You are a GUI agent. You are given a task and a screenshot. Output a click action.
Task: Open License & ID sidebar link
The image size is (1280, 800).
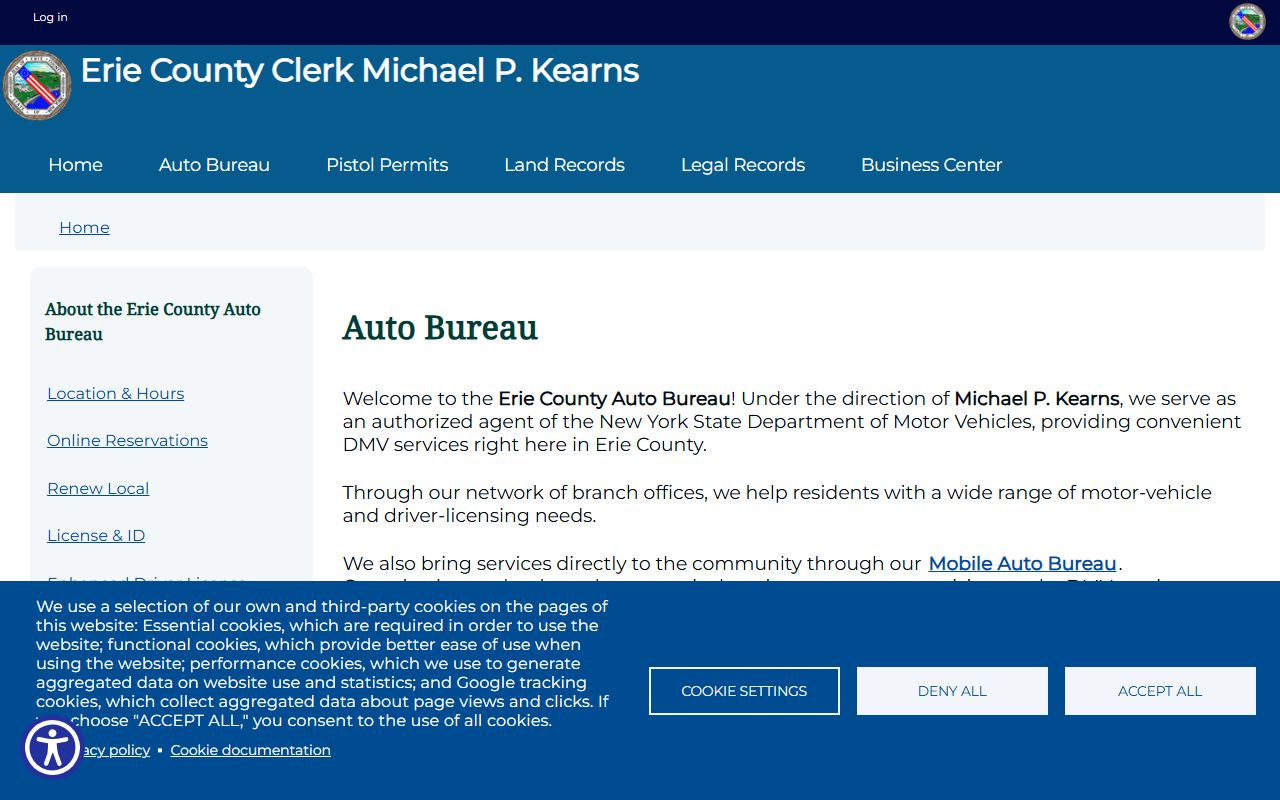(96, 535)
